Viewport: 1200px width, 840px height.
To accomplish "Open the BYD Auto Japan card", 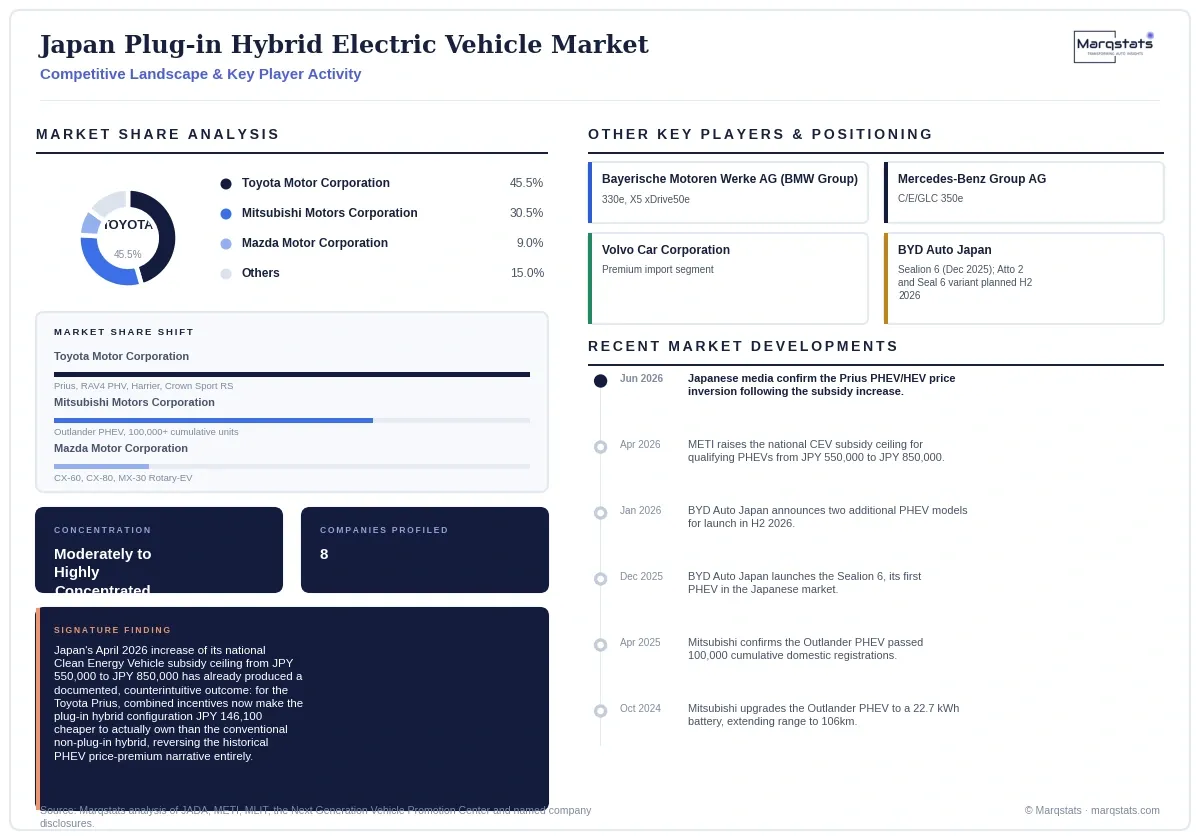I will [x=1024, y=278].
